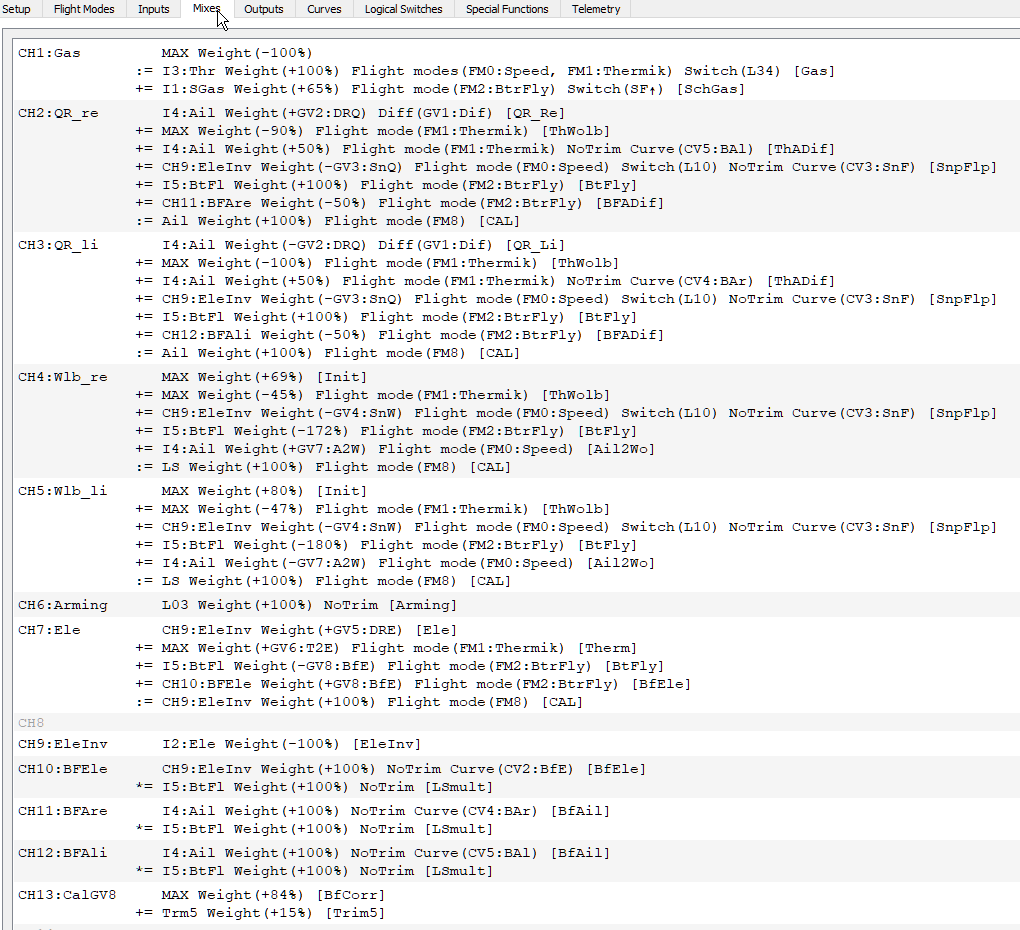The width and height of the screenshot is (1020, 930).
Task: Select the Trm5 Weight(+15%) [Trim5] line
Action: click(261, 913)
